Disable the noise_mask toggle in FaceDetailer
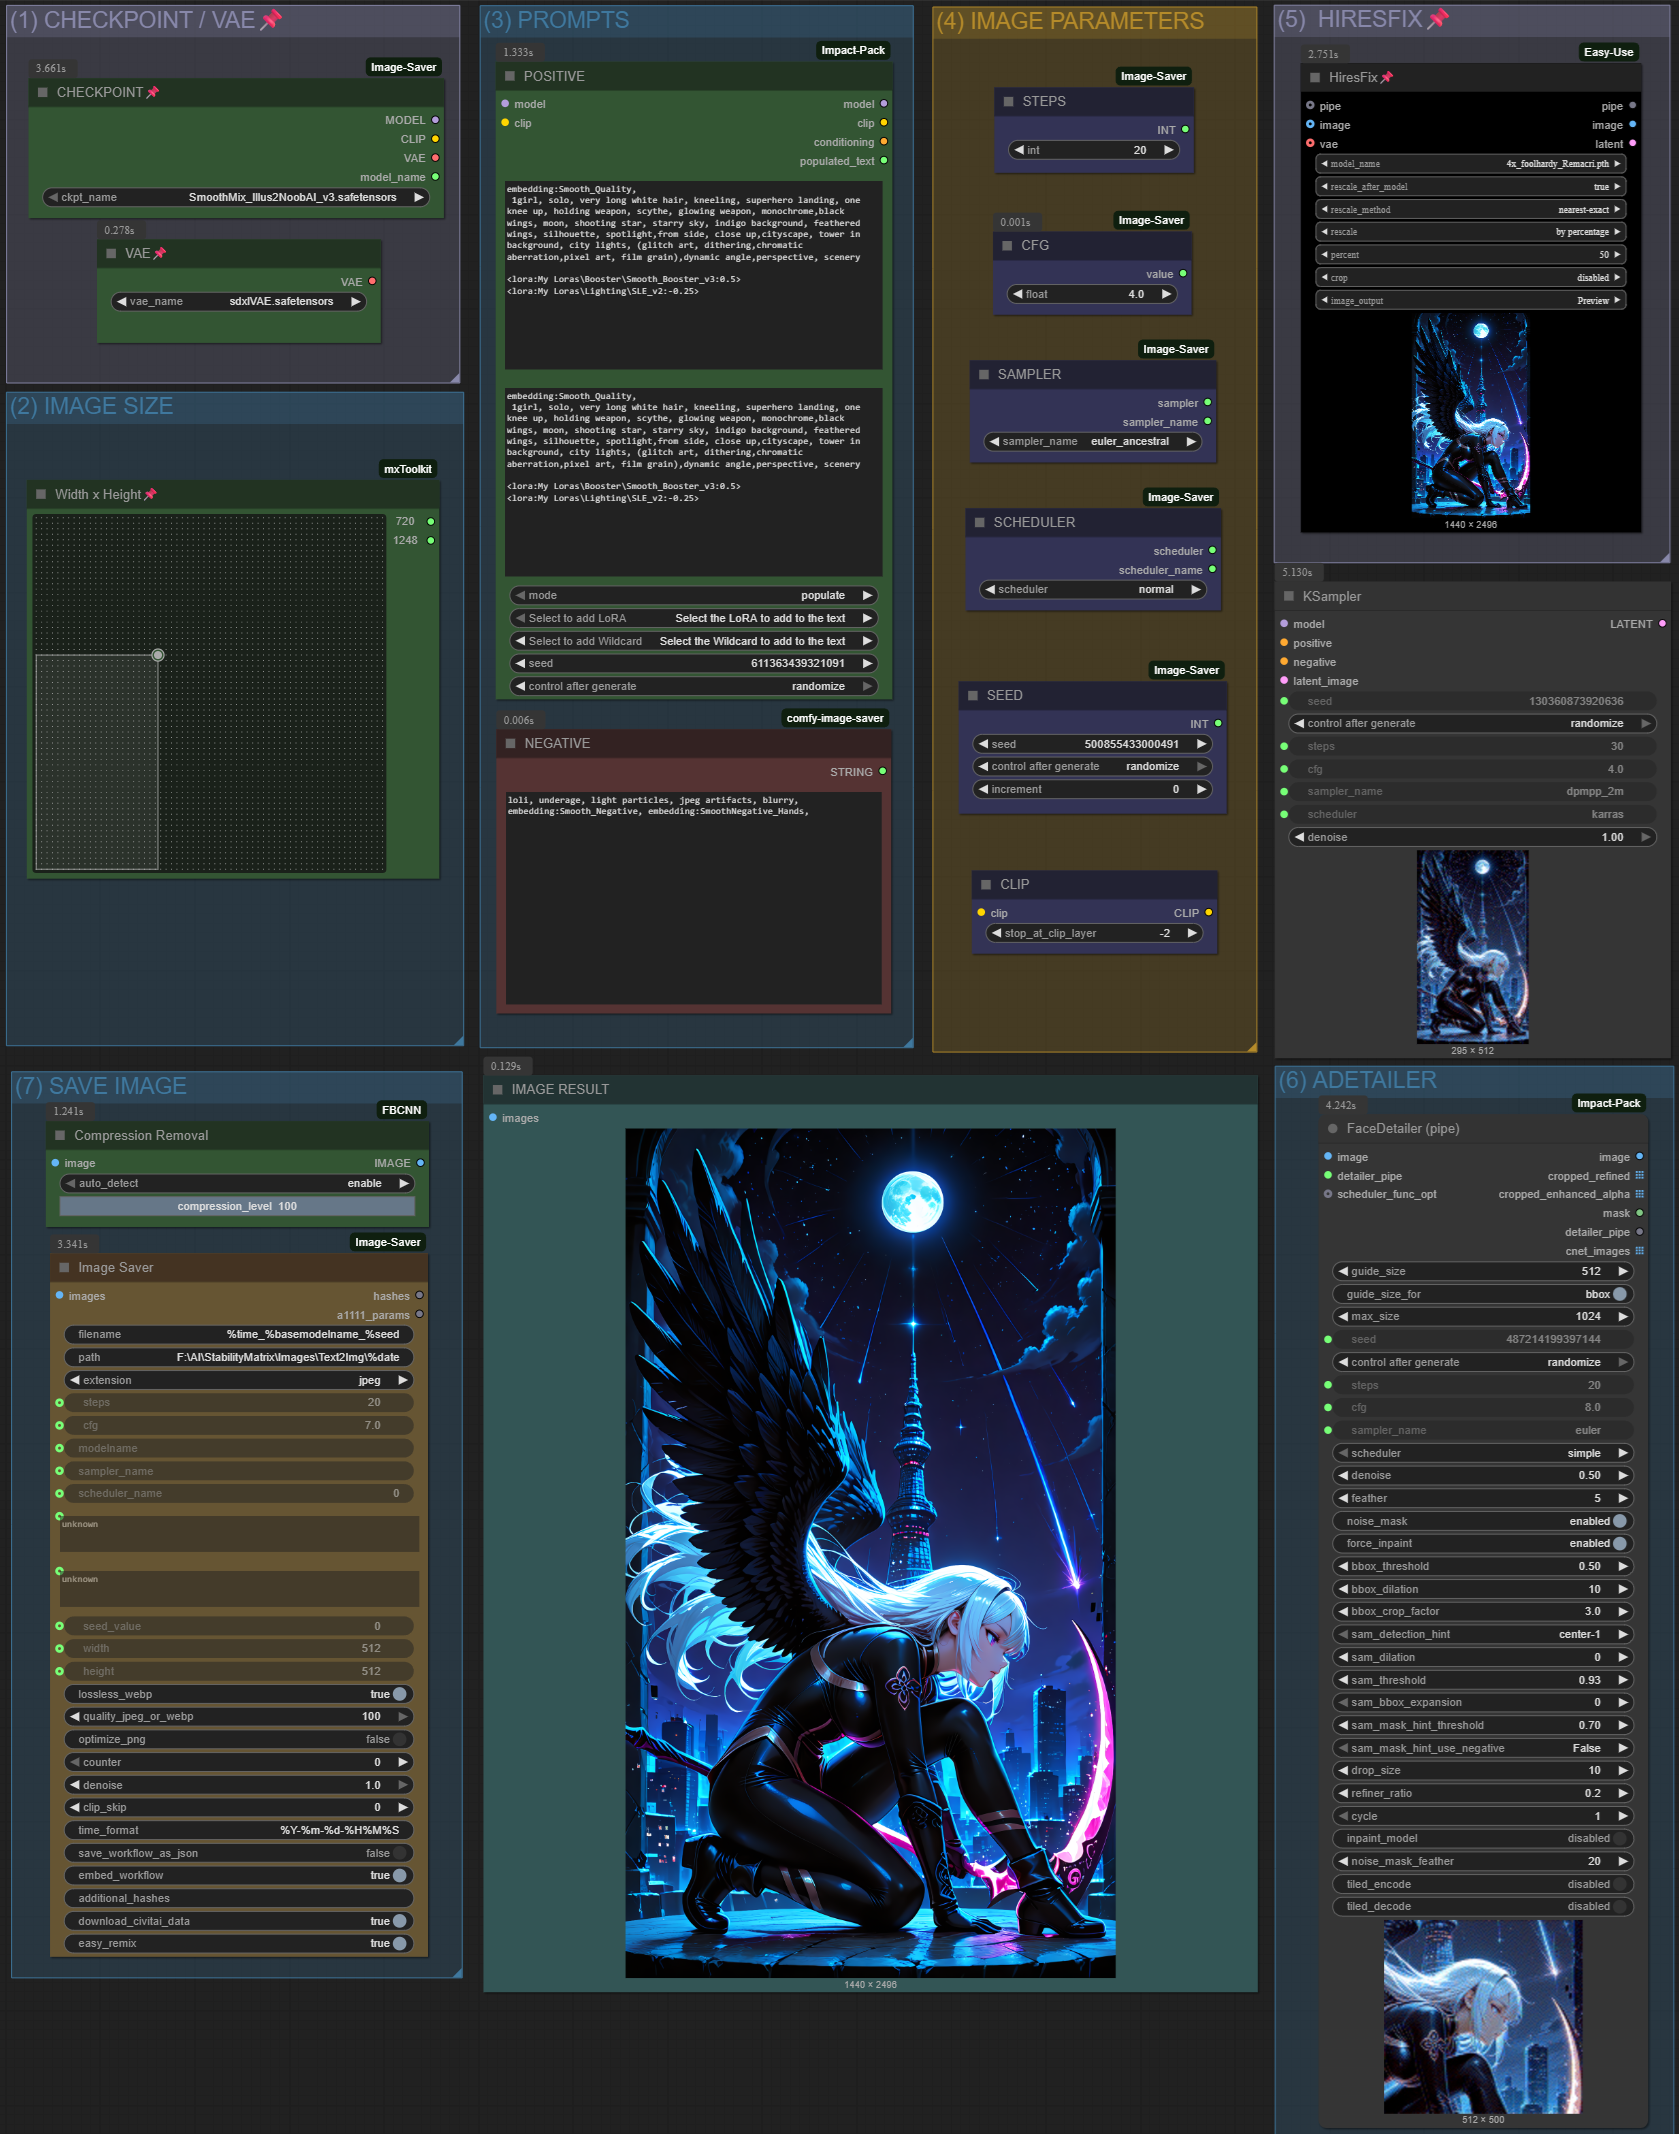1679x2134 pixels. tap(1619, 1522)
